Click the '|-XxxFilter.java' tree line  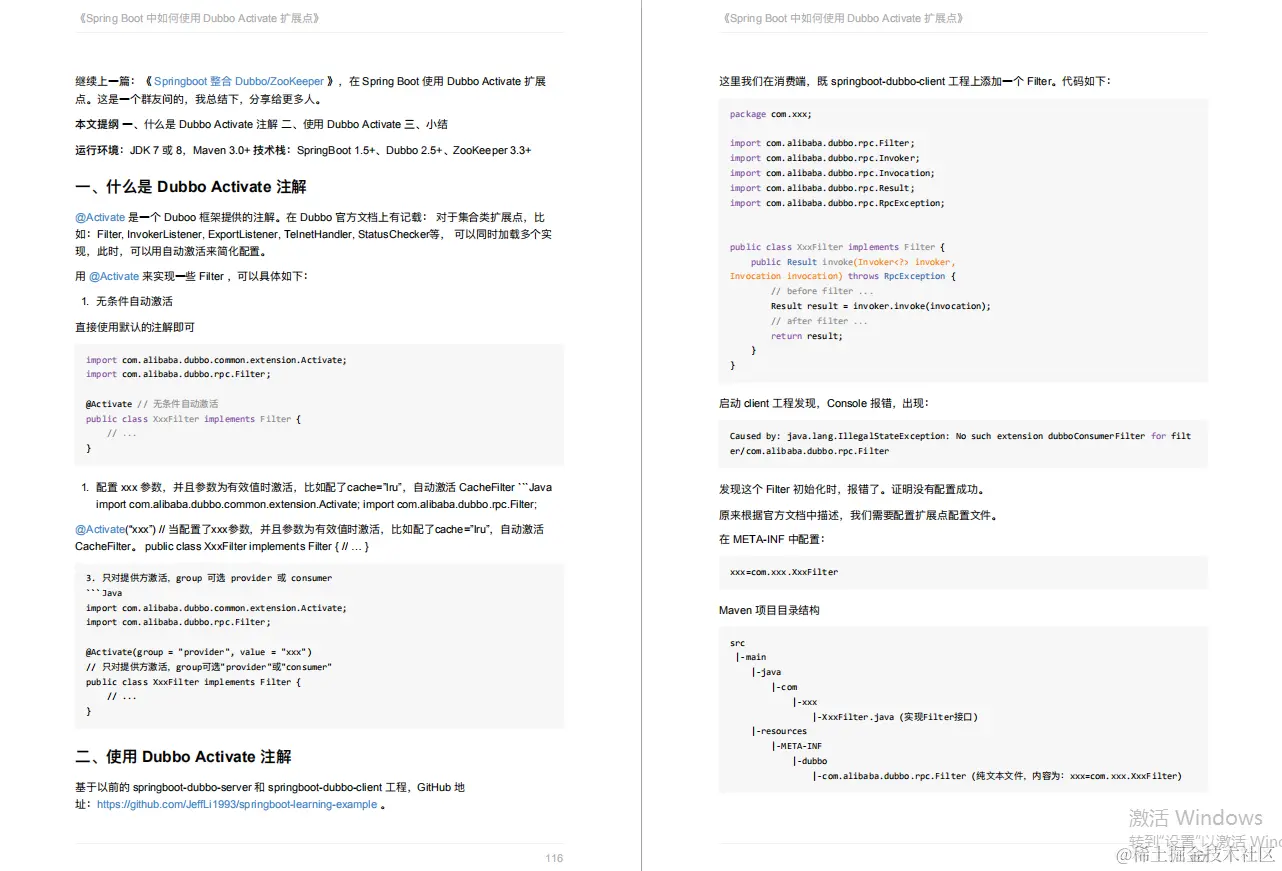(895, 717)
